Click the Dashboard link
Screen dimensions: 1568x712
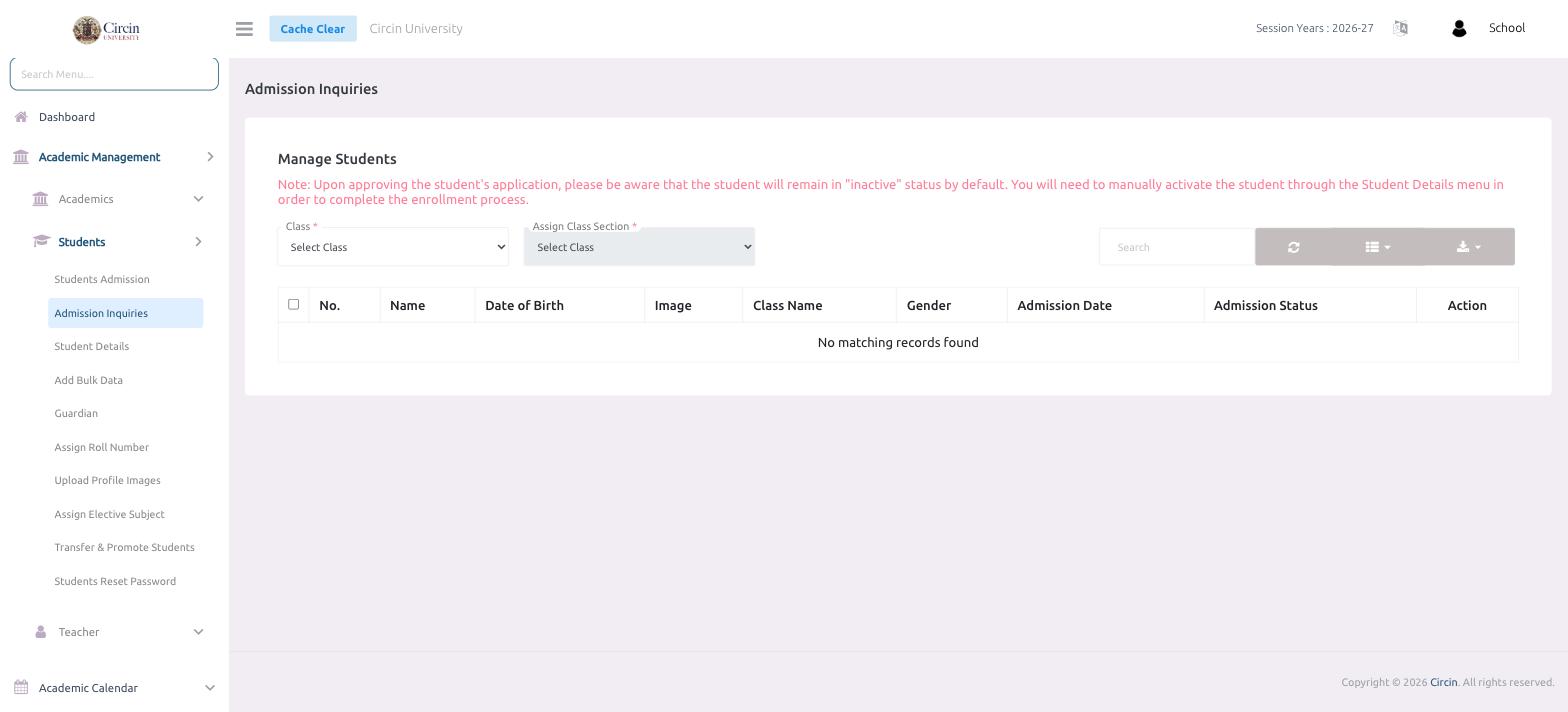tap(67, 117)
